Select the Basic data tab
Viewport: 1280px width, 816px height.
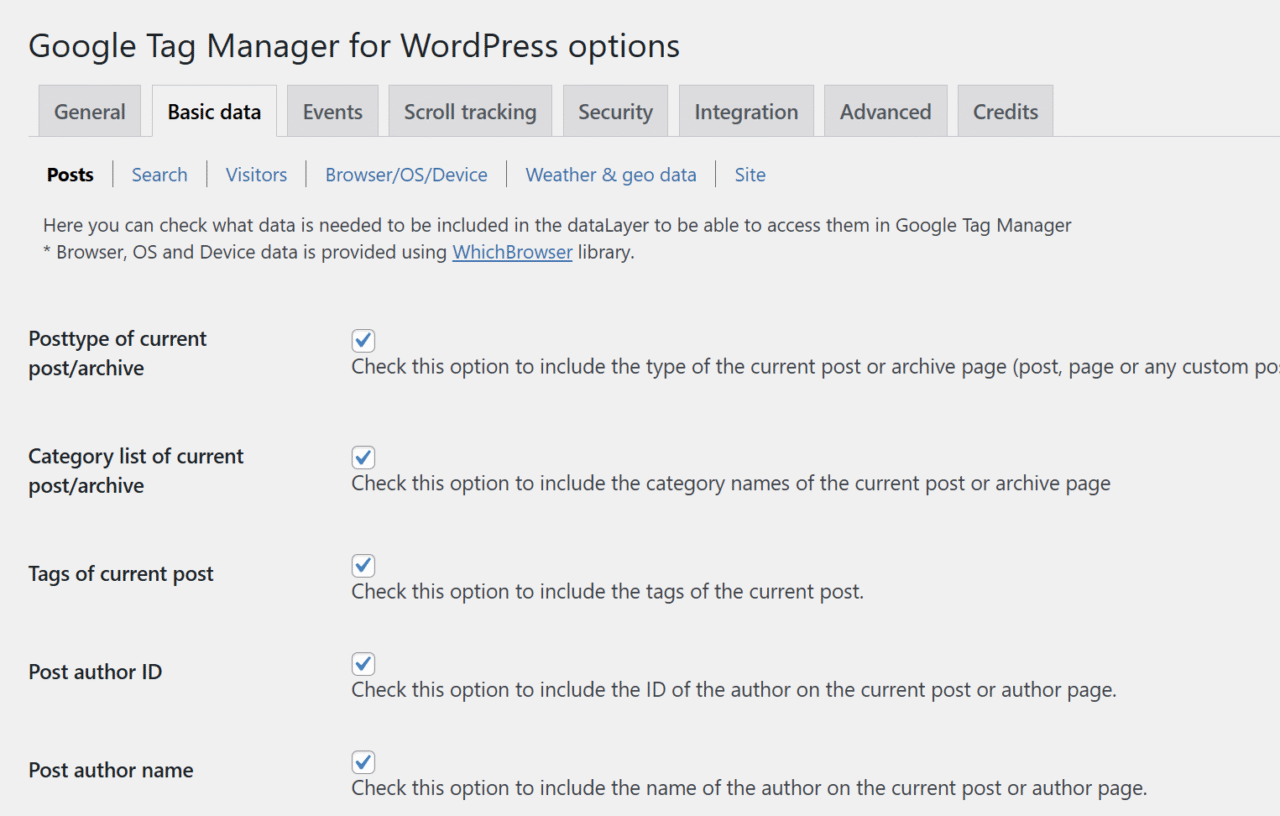pyautogui.click(x=214, y=111)
